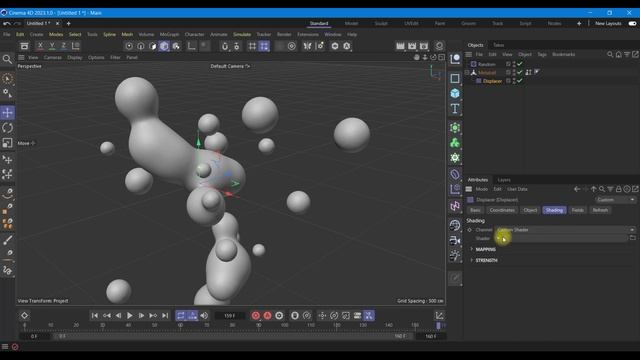Open the timeline dope sheet icon
The height and width of the screenshot is (360, 640).
(439, 316)
